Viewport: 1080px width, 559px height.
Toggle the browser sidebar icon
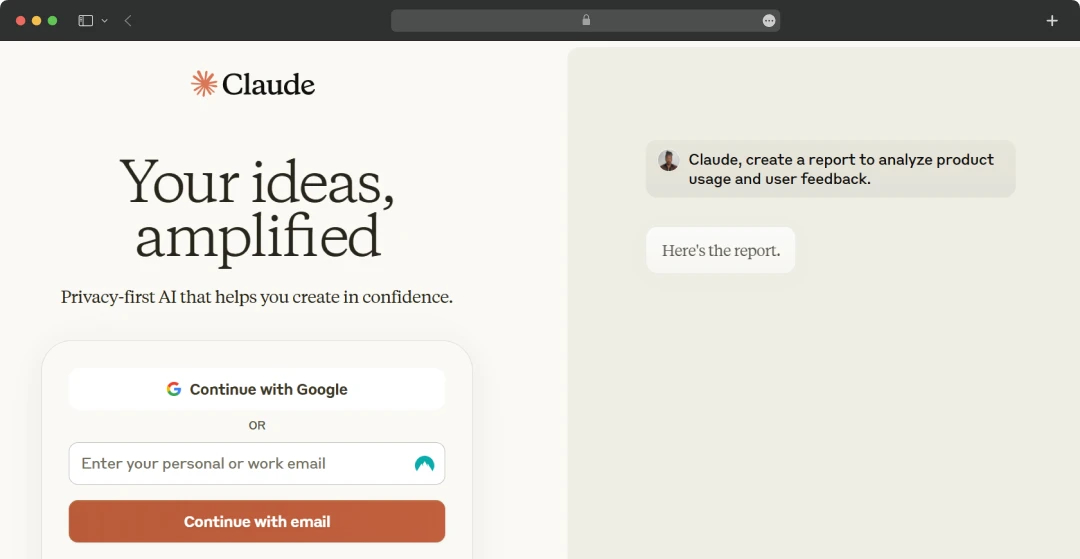(85, 21)
